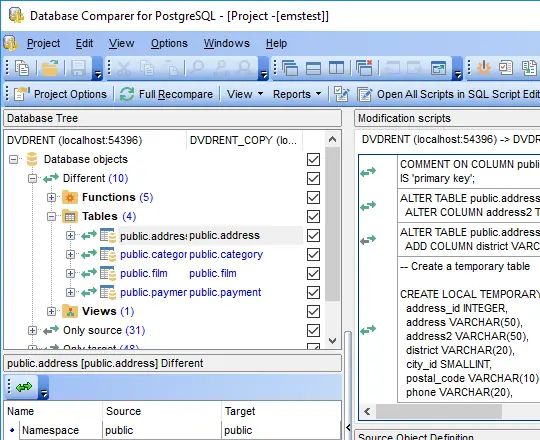
Task: Click the Source column header
Action: coord(162,411)
